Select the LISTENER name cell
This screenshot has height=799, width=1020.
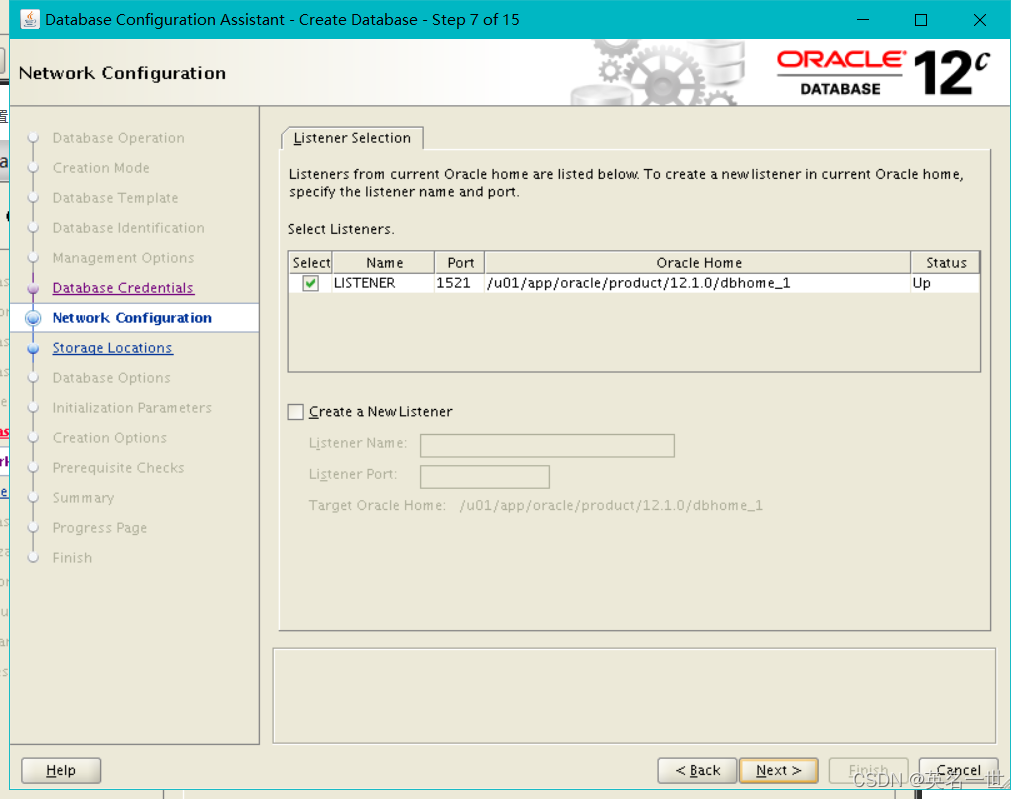click(x=383, y=283)
